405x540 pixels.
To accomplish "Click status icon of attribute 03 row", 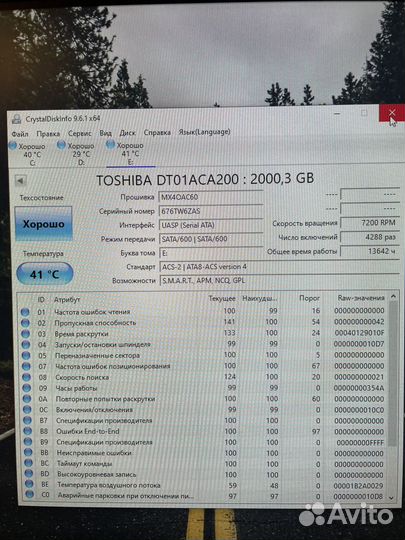I will point(25,334).
